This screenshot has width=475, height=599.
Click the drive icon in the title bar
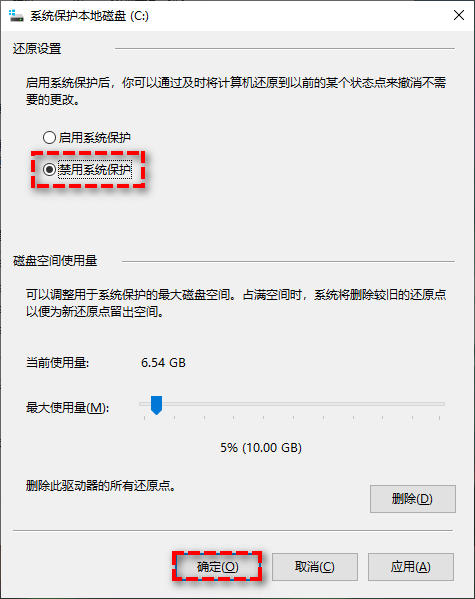coord(16,16)
